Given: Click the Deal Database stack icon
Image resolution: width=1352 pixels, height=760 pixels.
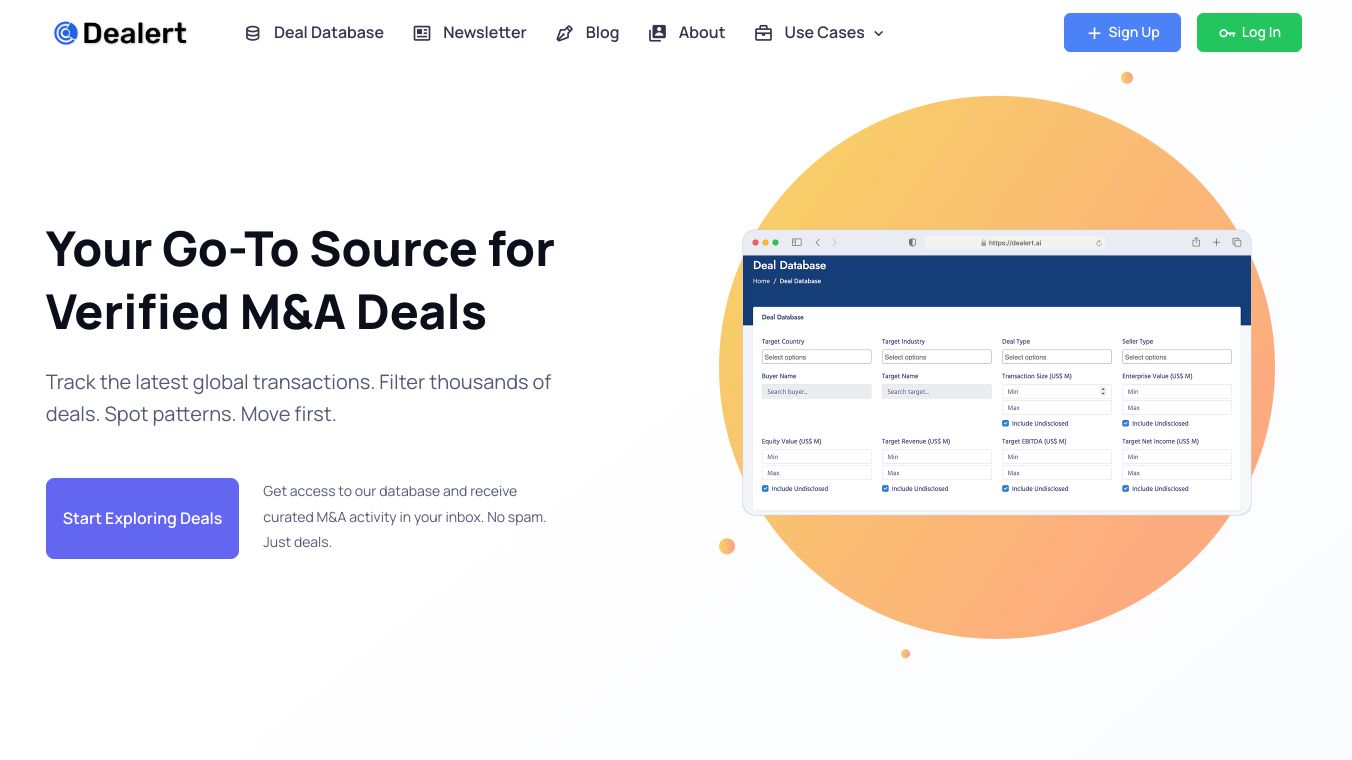Looking at the screenshot, I should click(253, 33).
